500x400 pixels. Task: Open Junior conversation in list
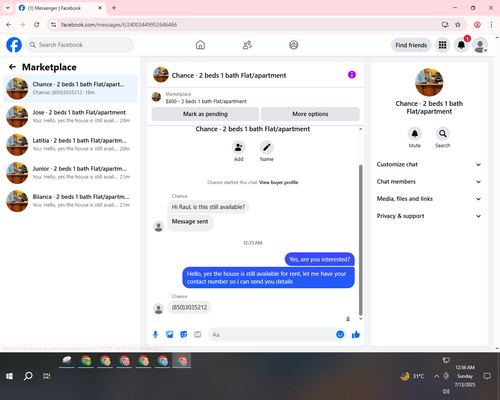pos(70,173)
